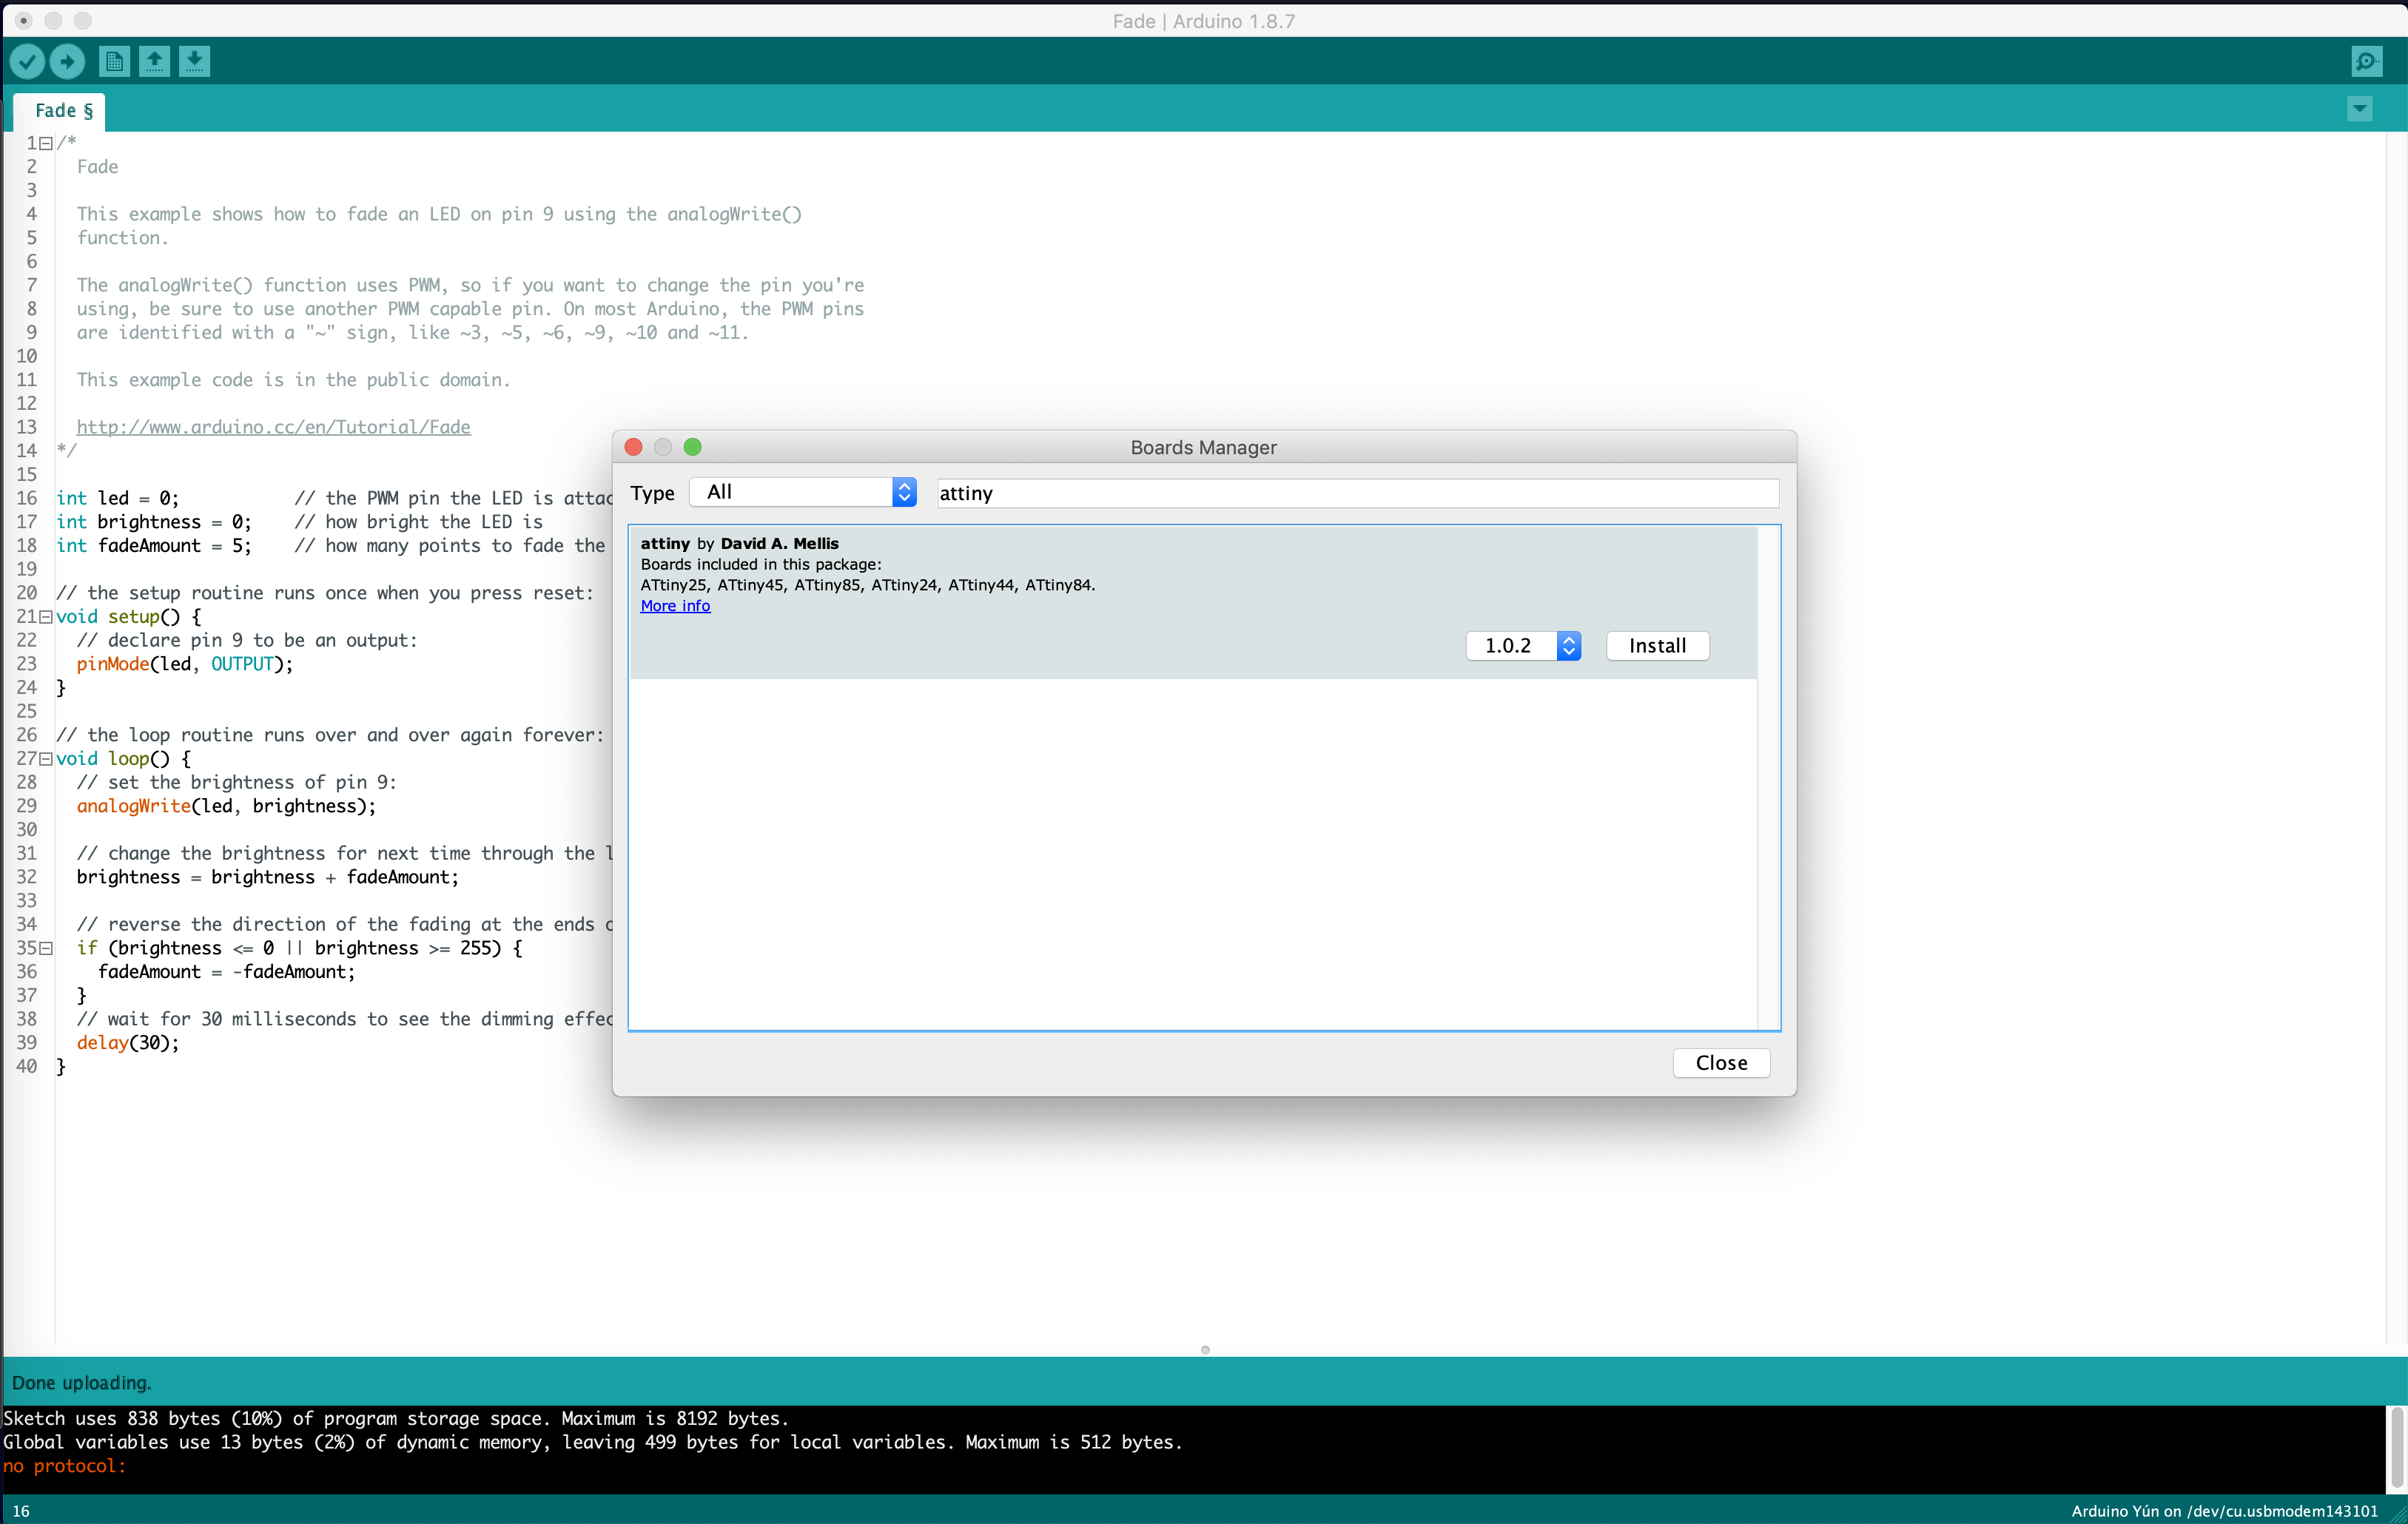Viewport: 2408px width, 1524px height.
Task: Click the 'This example code is in the public domain.' comment
Action: (294, 380)
